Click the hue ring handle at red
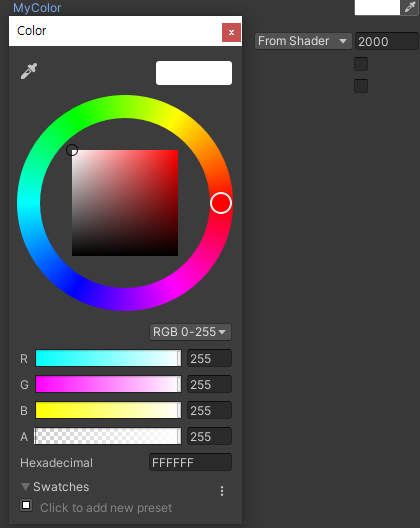The width and height of the screenshot is (420, 528). tap(221, 203)
